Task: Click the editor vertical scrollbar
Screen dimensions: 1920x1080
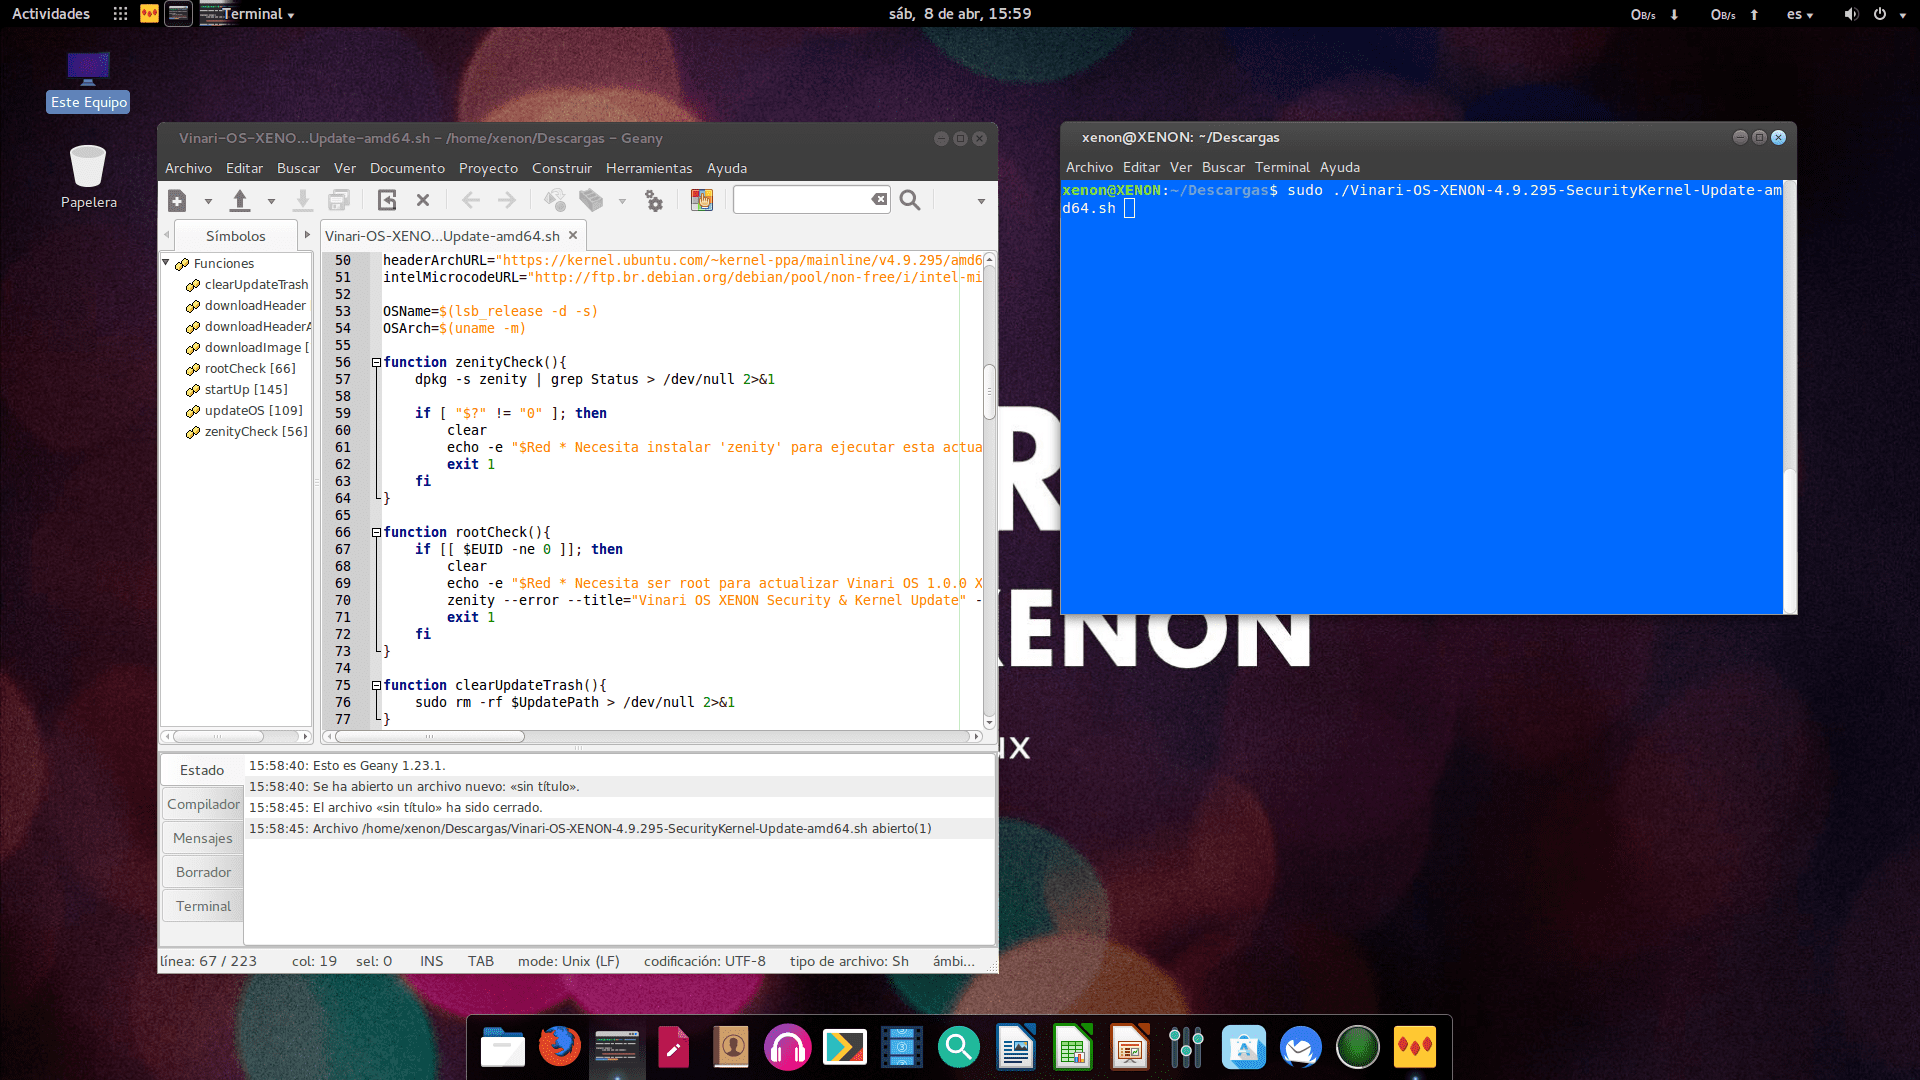Action: pos(989,392)
